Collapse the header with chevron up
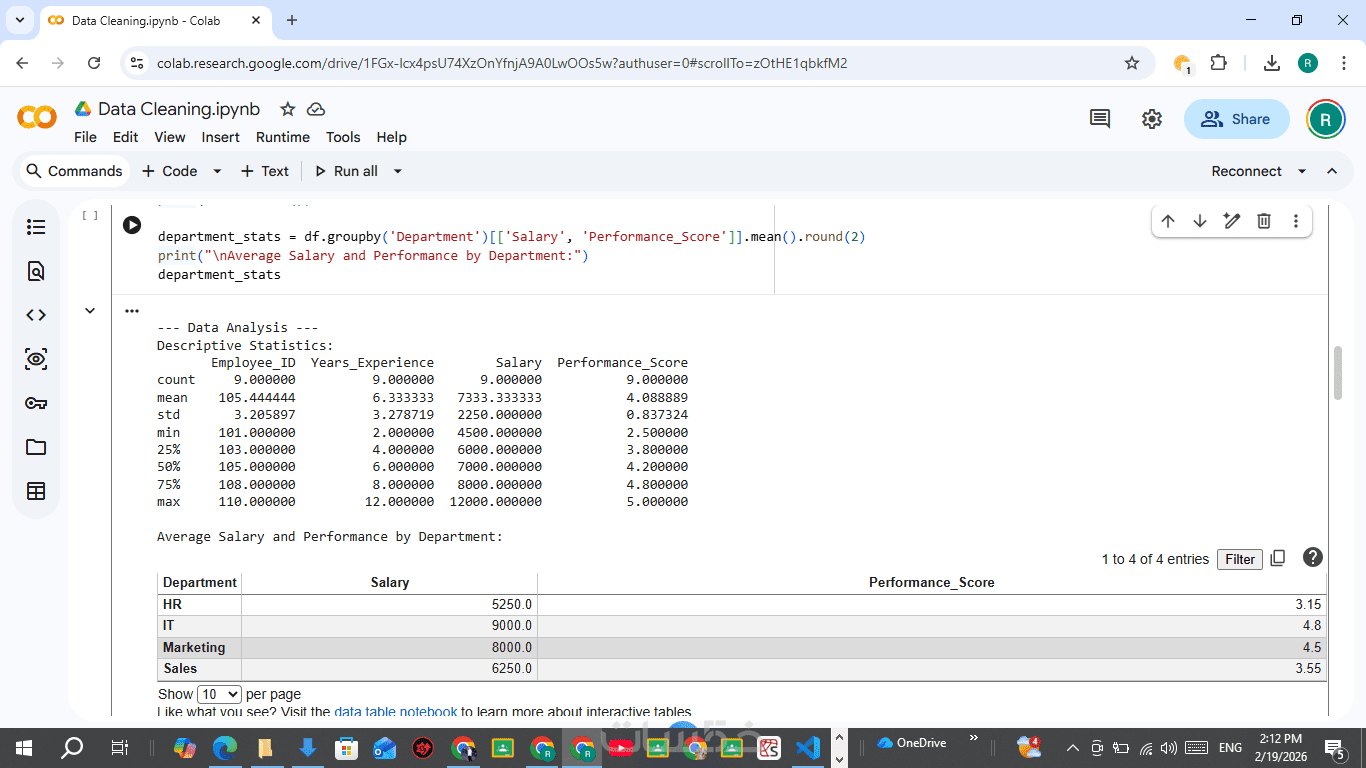 point(1332,171)
